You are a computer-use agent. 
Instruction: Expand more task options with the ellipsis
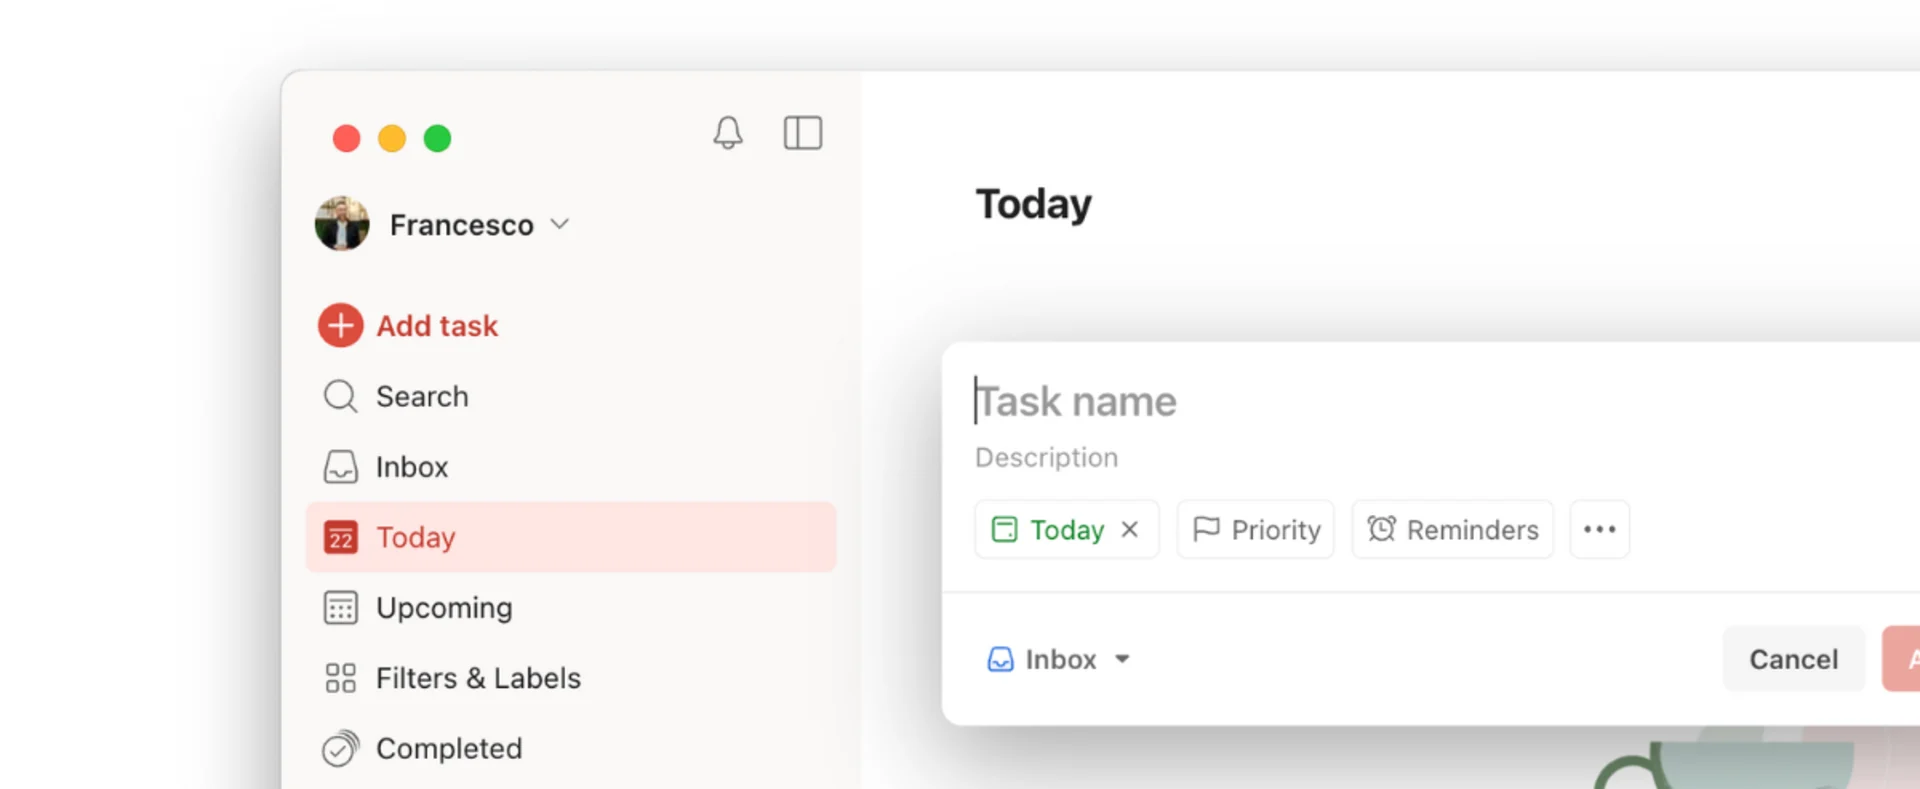click(x=1599, y=529)
